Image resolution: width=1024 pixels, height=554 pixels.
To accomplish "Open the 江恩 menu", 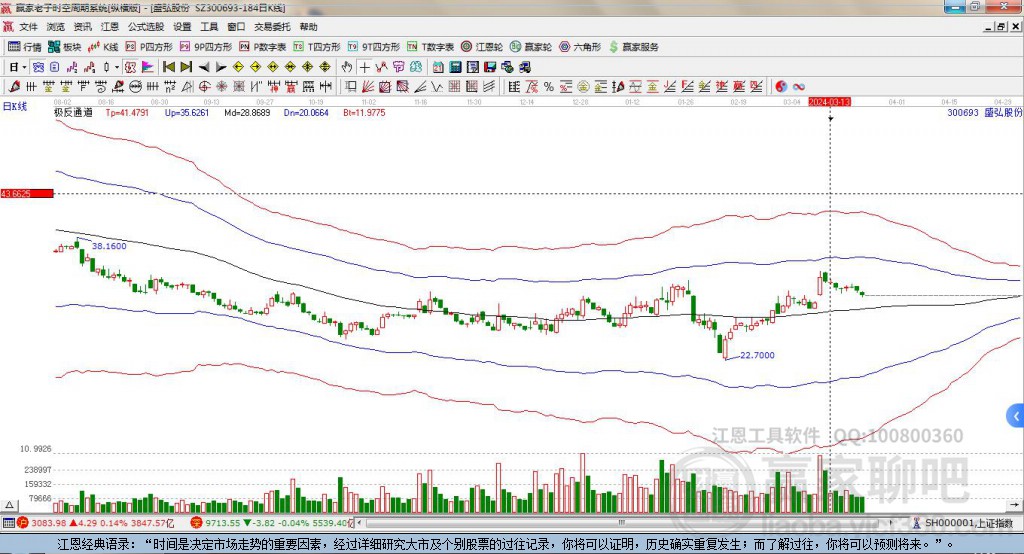I will [x=110, y=27].
